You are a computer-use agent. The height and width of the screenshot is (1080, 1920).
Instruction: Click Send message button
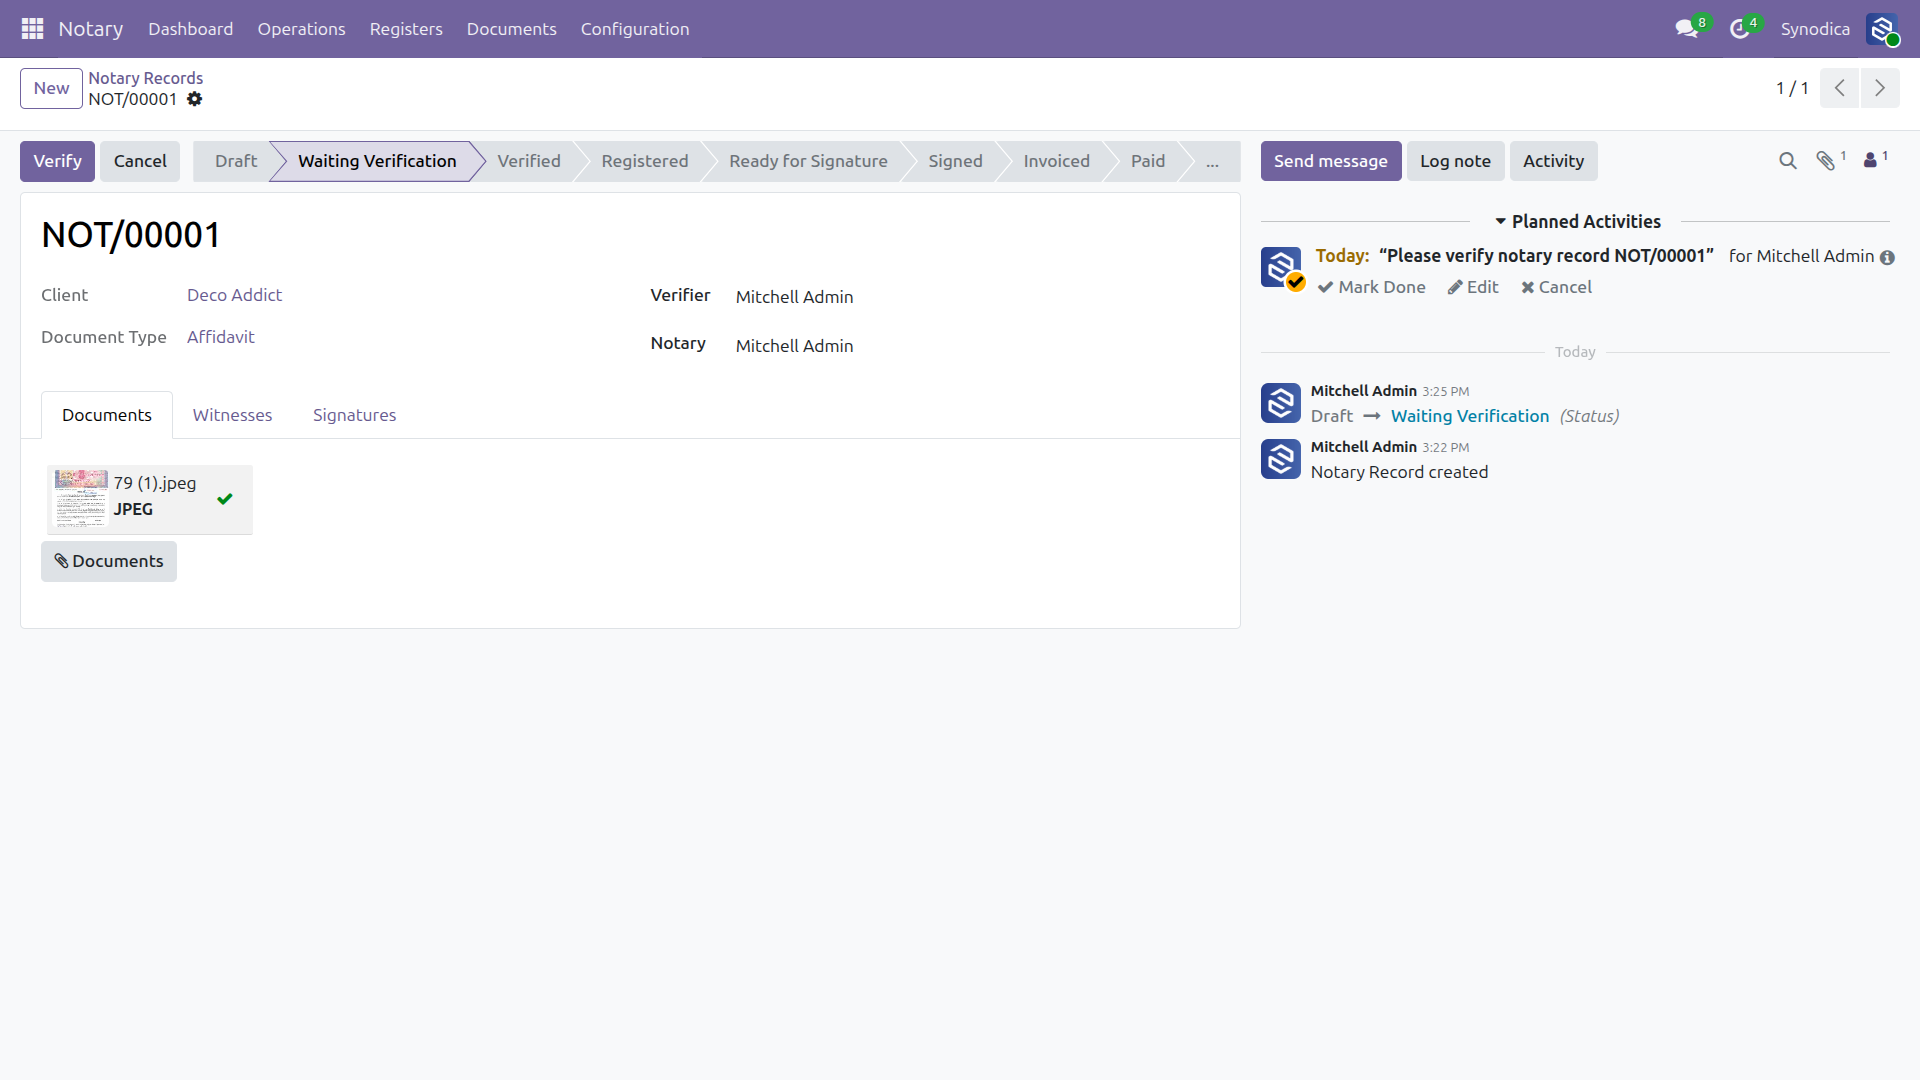pos(1330,161)
